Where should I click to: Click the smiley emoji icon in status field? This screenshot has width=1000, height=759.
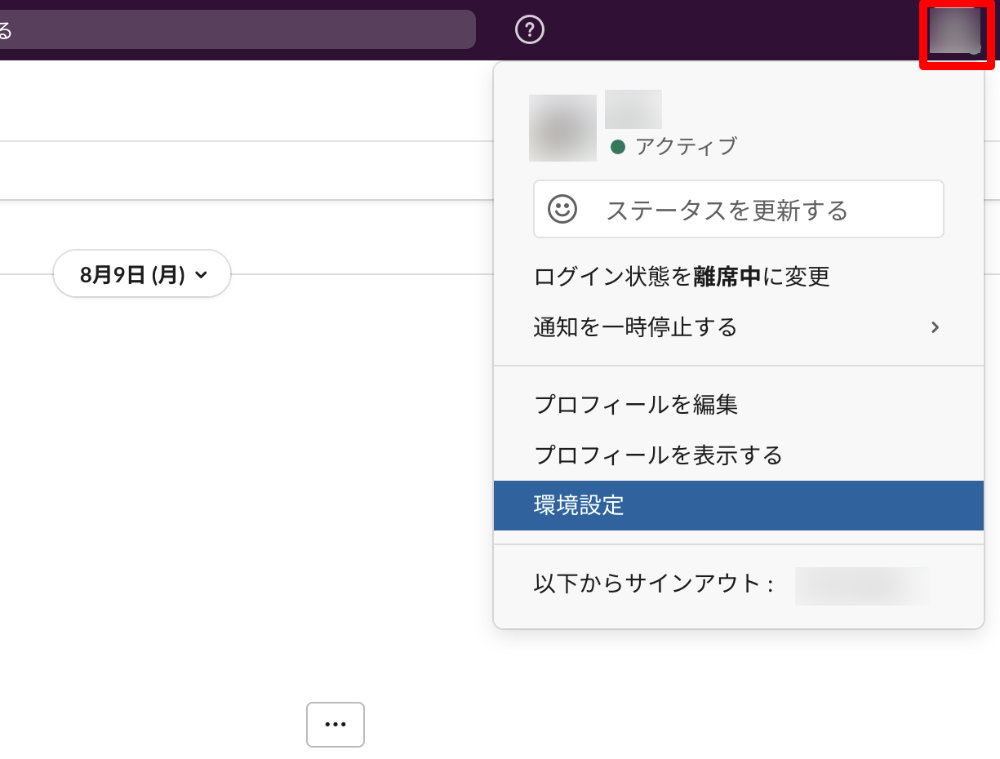coord(563,209)
